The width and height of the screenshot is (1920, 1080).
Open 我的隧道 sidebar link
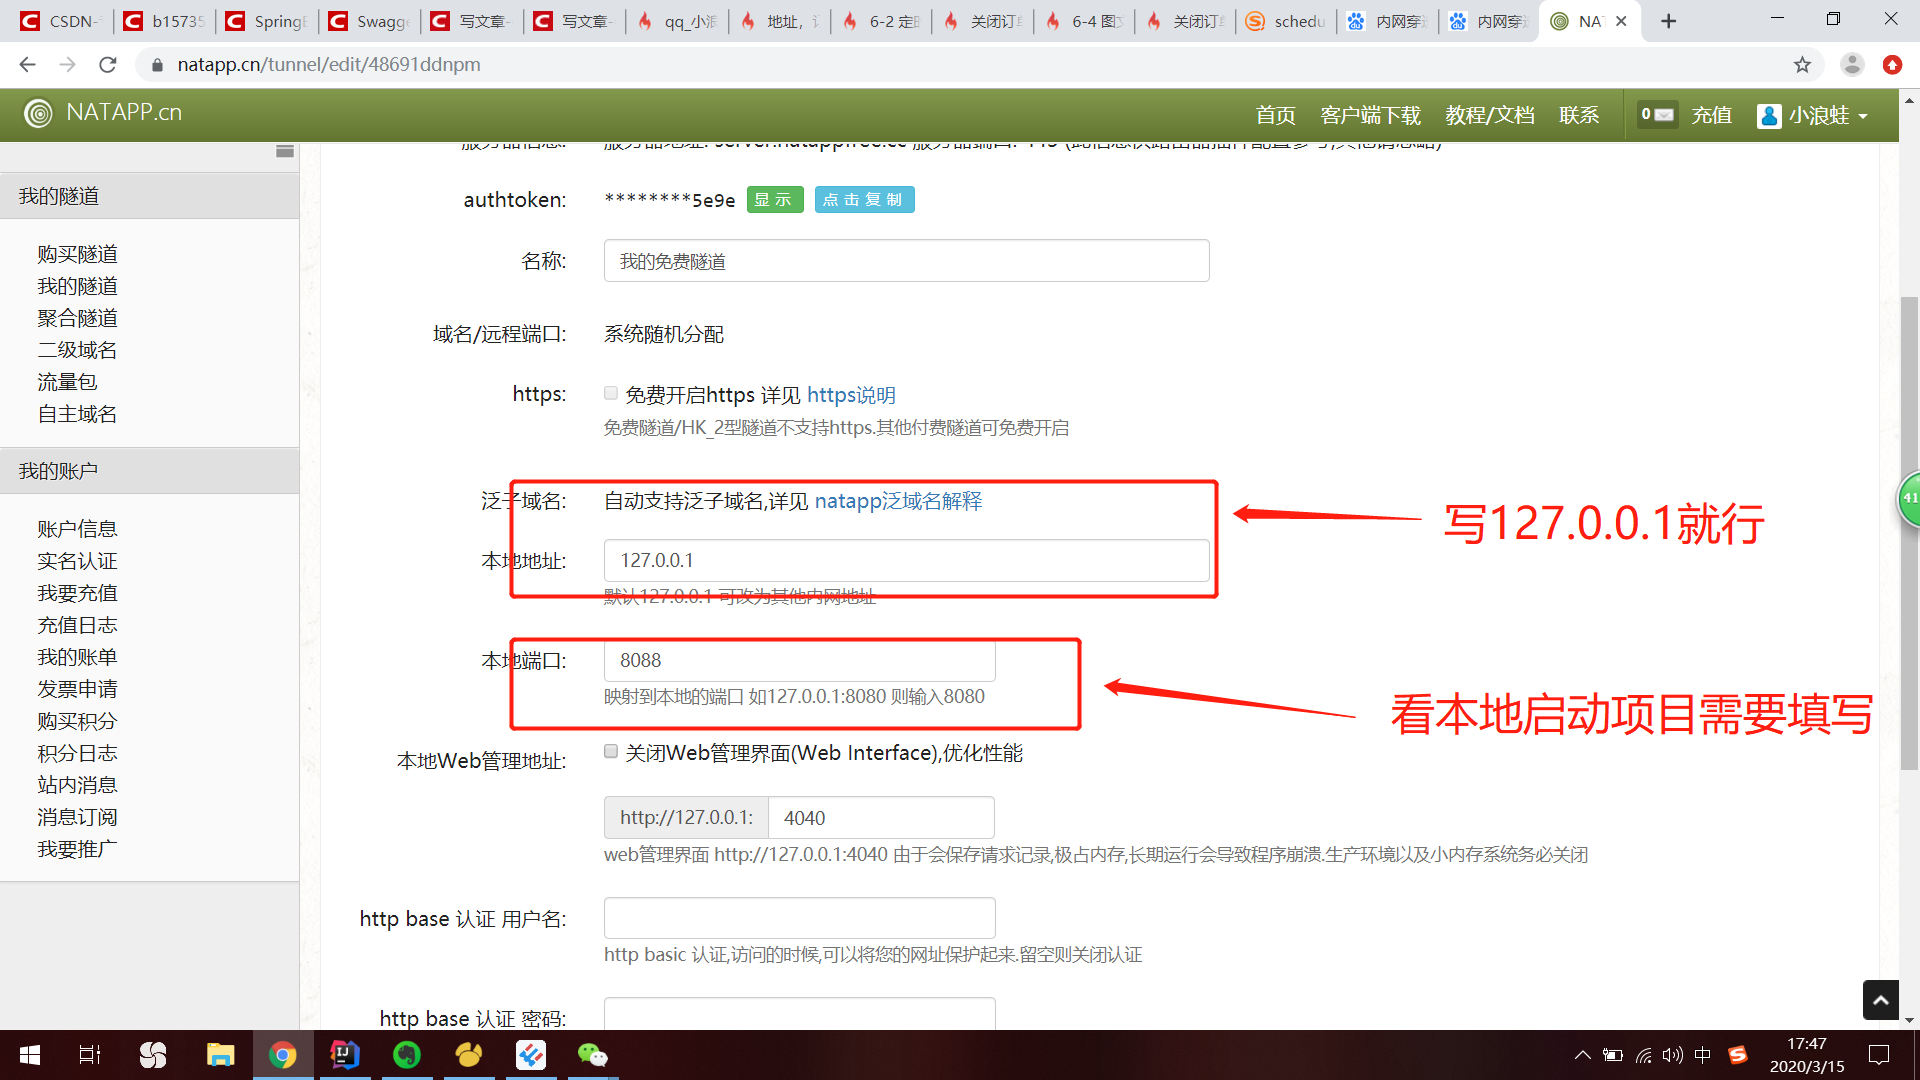click(x=78, y=286)
